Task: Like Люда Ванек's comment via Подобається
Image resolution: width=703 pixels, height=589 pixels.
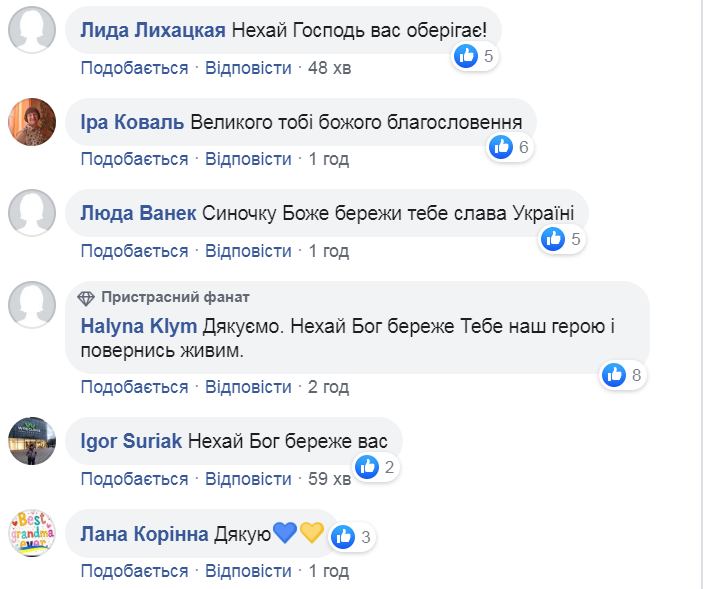Action: pyautogui.click(x=134, y=250)
